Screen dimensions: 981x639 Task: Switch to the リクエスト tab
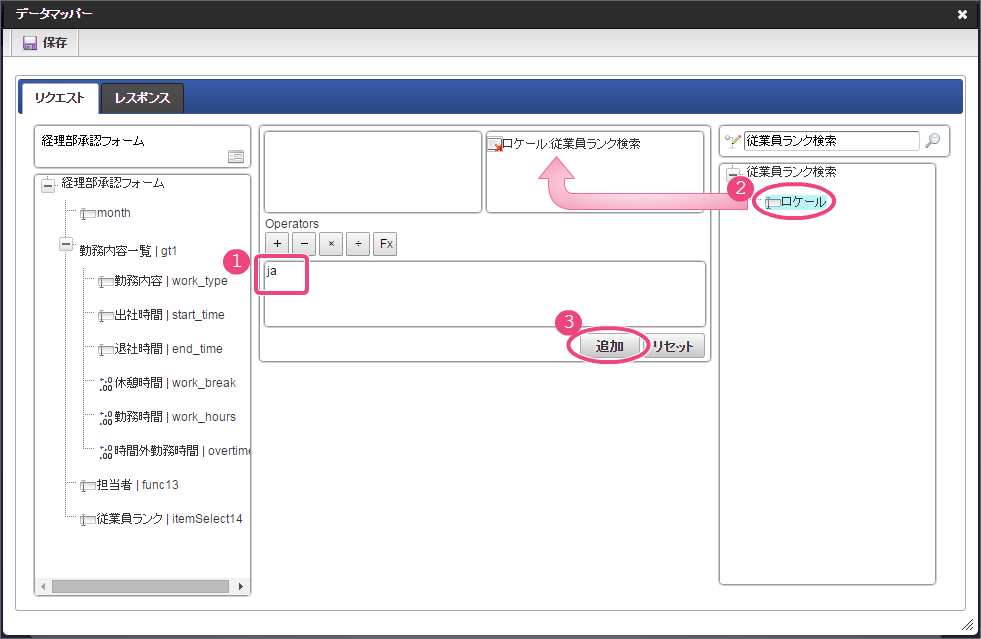[60, 98]
